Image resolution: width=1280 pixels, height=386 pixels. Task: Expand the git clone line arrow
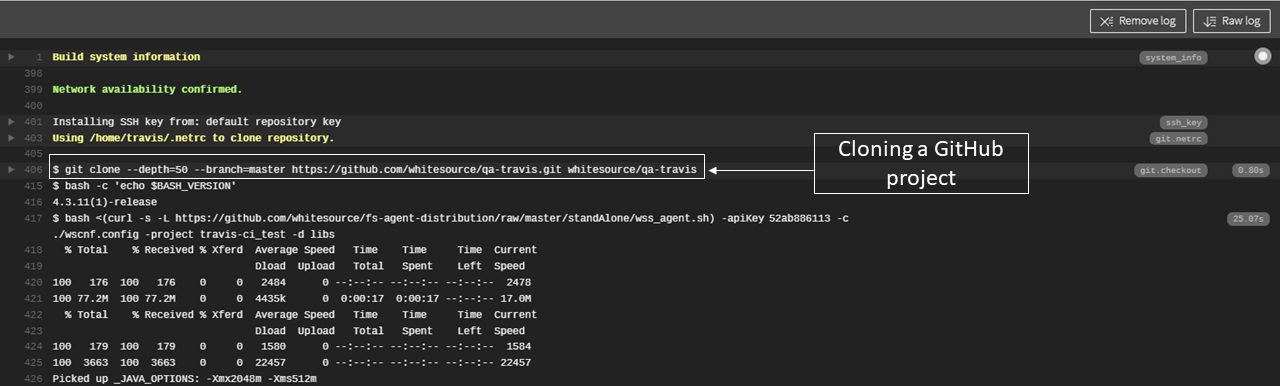click(11, 171)
